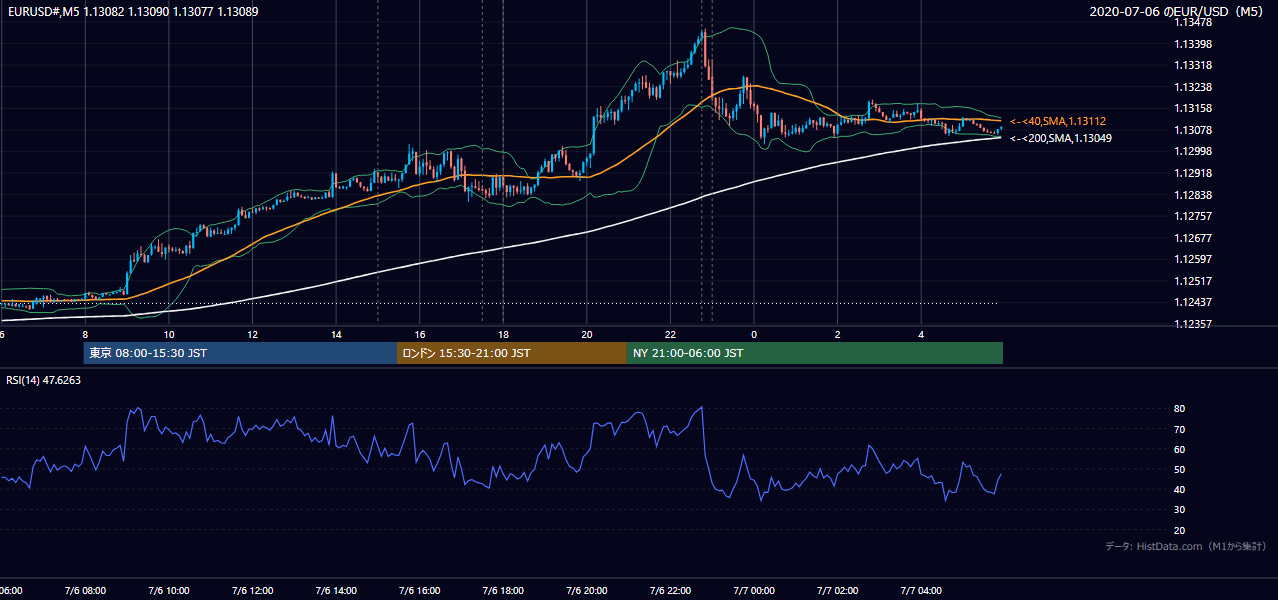Click the 7/7 02:00 bottom time label

point(837,591)
